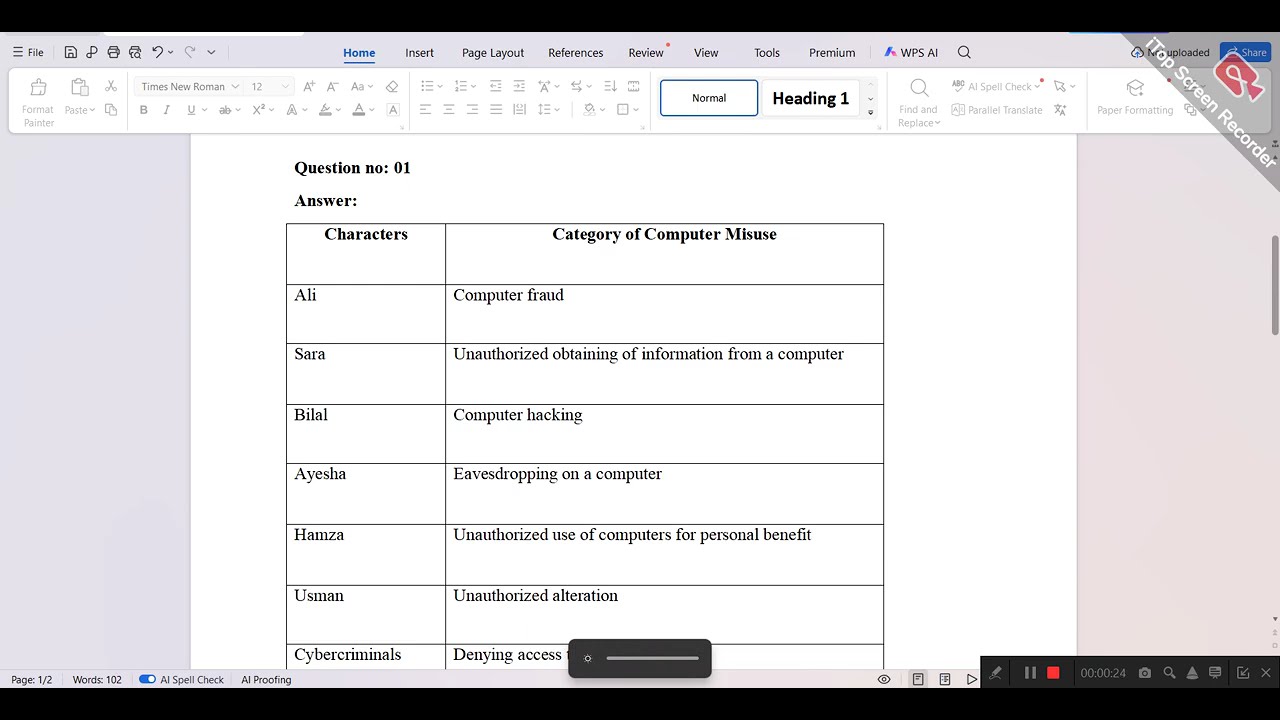The image size is (1280, 720).
Task: Clear formatting with the eraser icon
Action: [x=392, y=87]
